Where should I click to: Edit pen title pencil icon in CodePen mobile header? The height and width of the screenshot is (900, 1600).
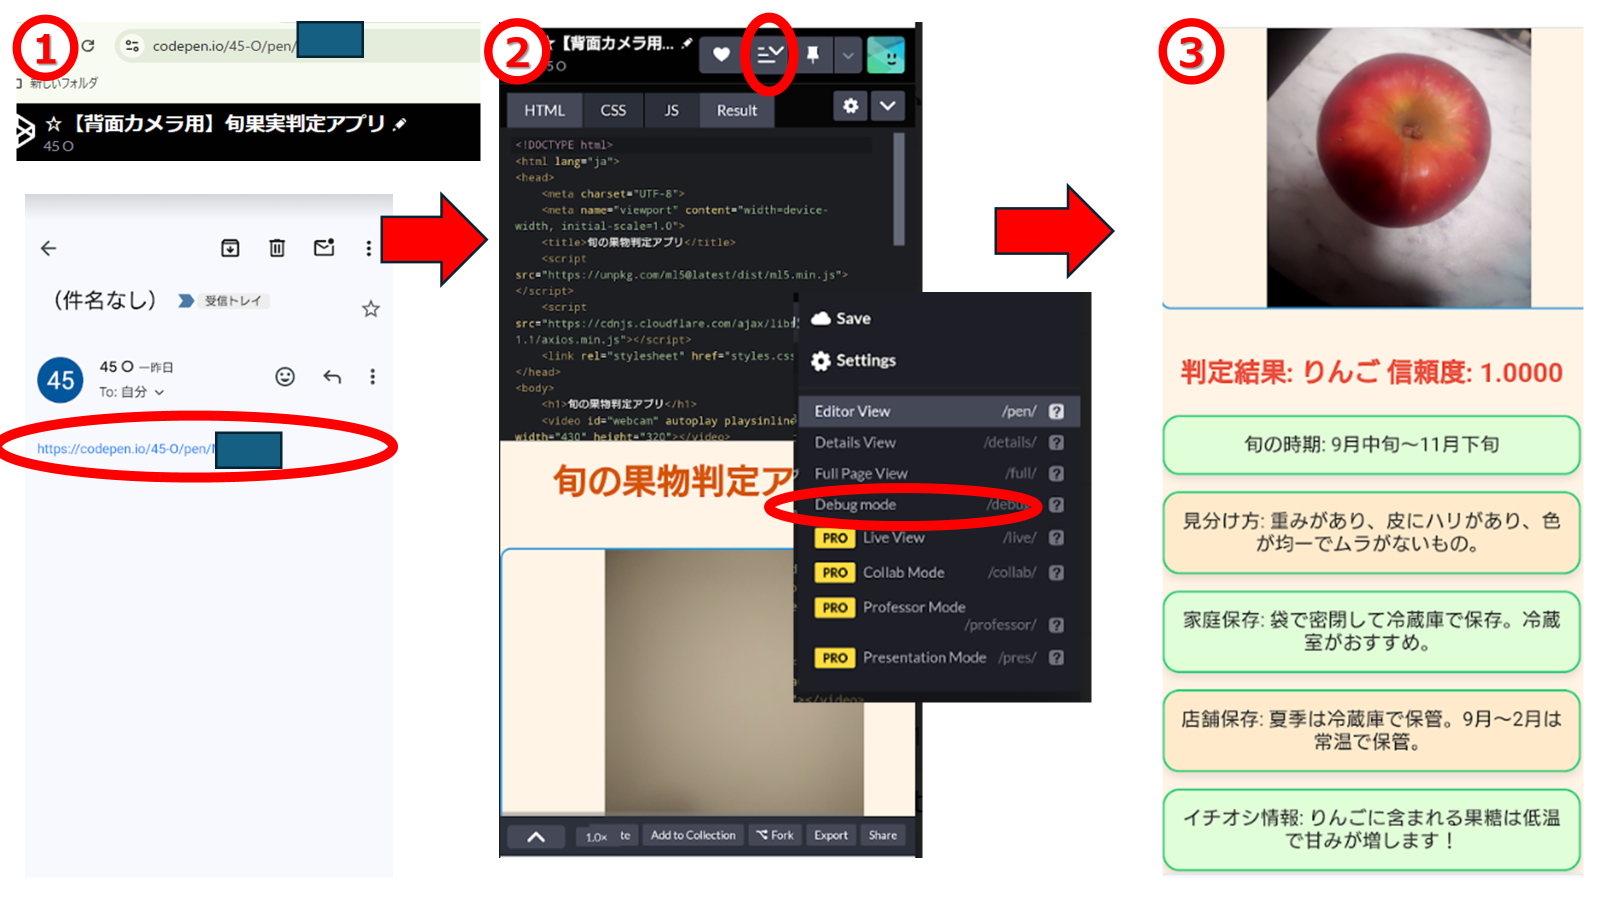click(x=687, y=43)
